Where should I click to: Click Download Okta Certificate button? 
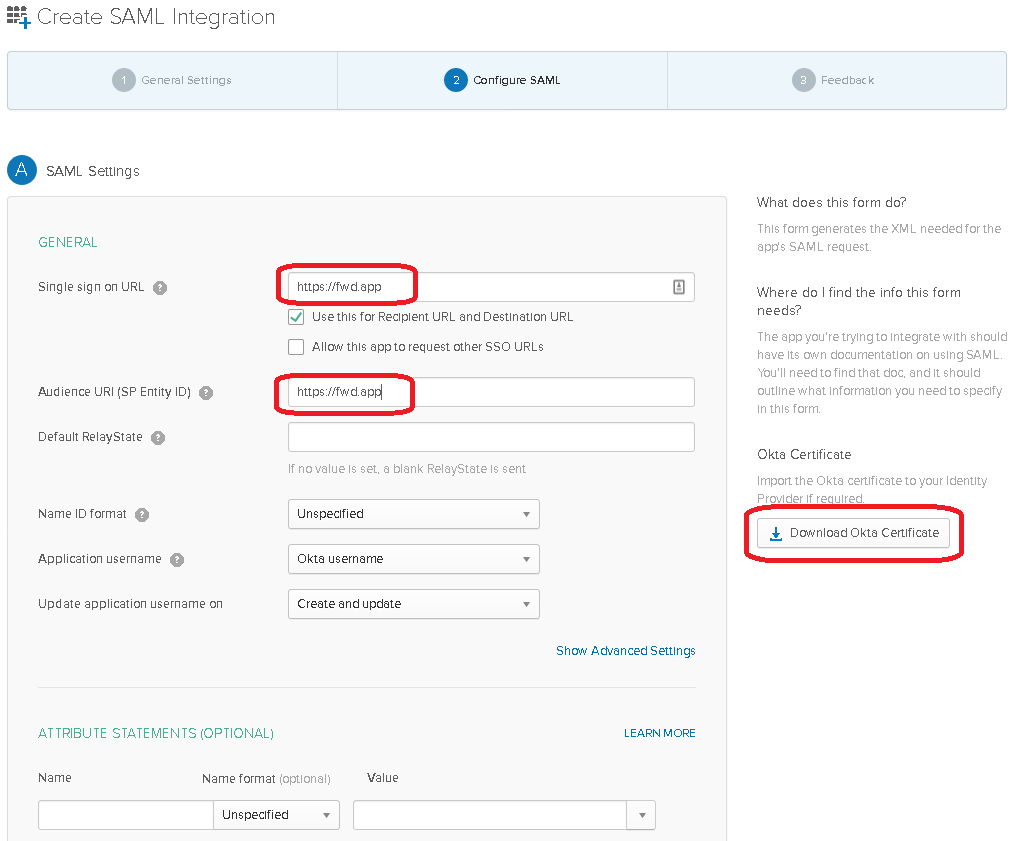[853, 534]
